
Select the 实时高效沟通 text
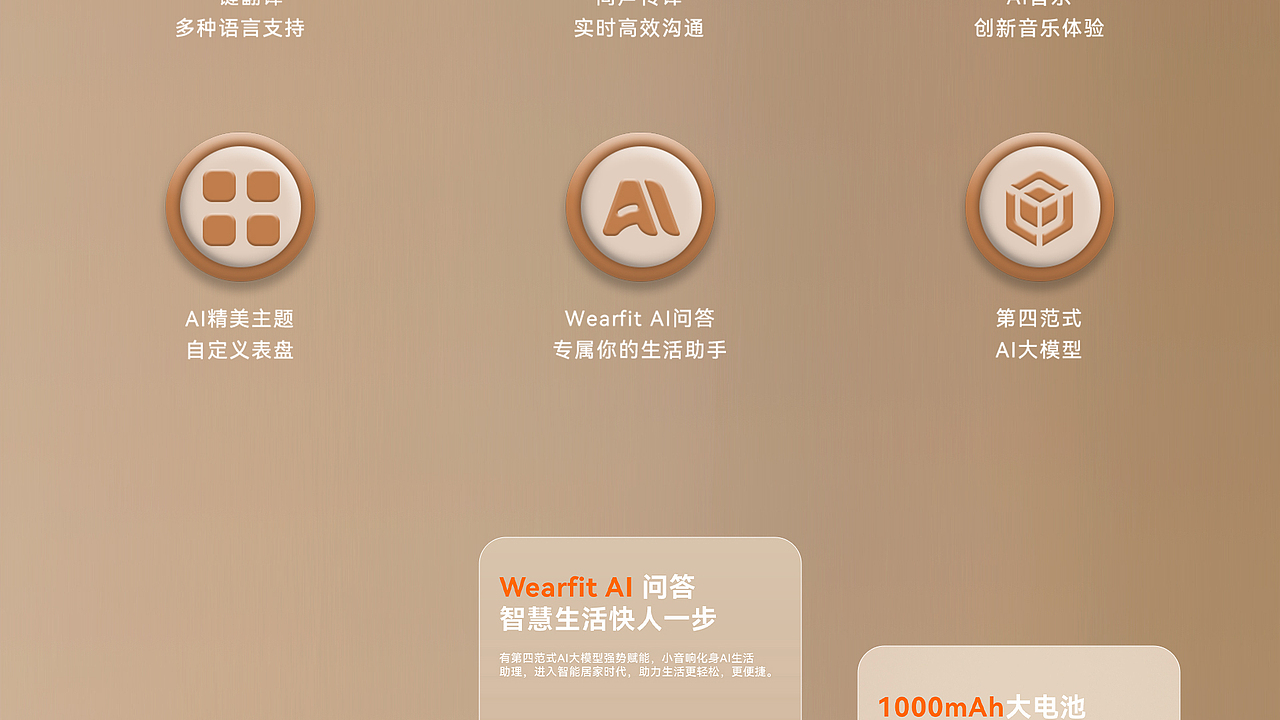640,28
